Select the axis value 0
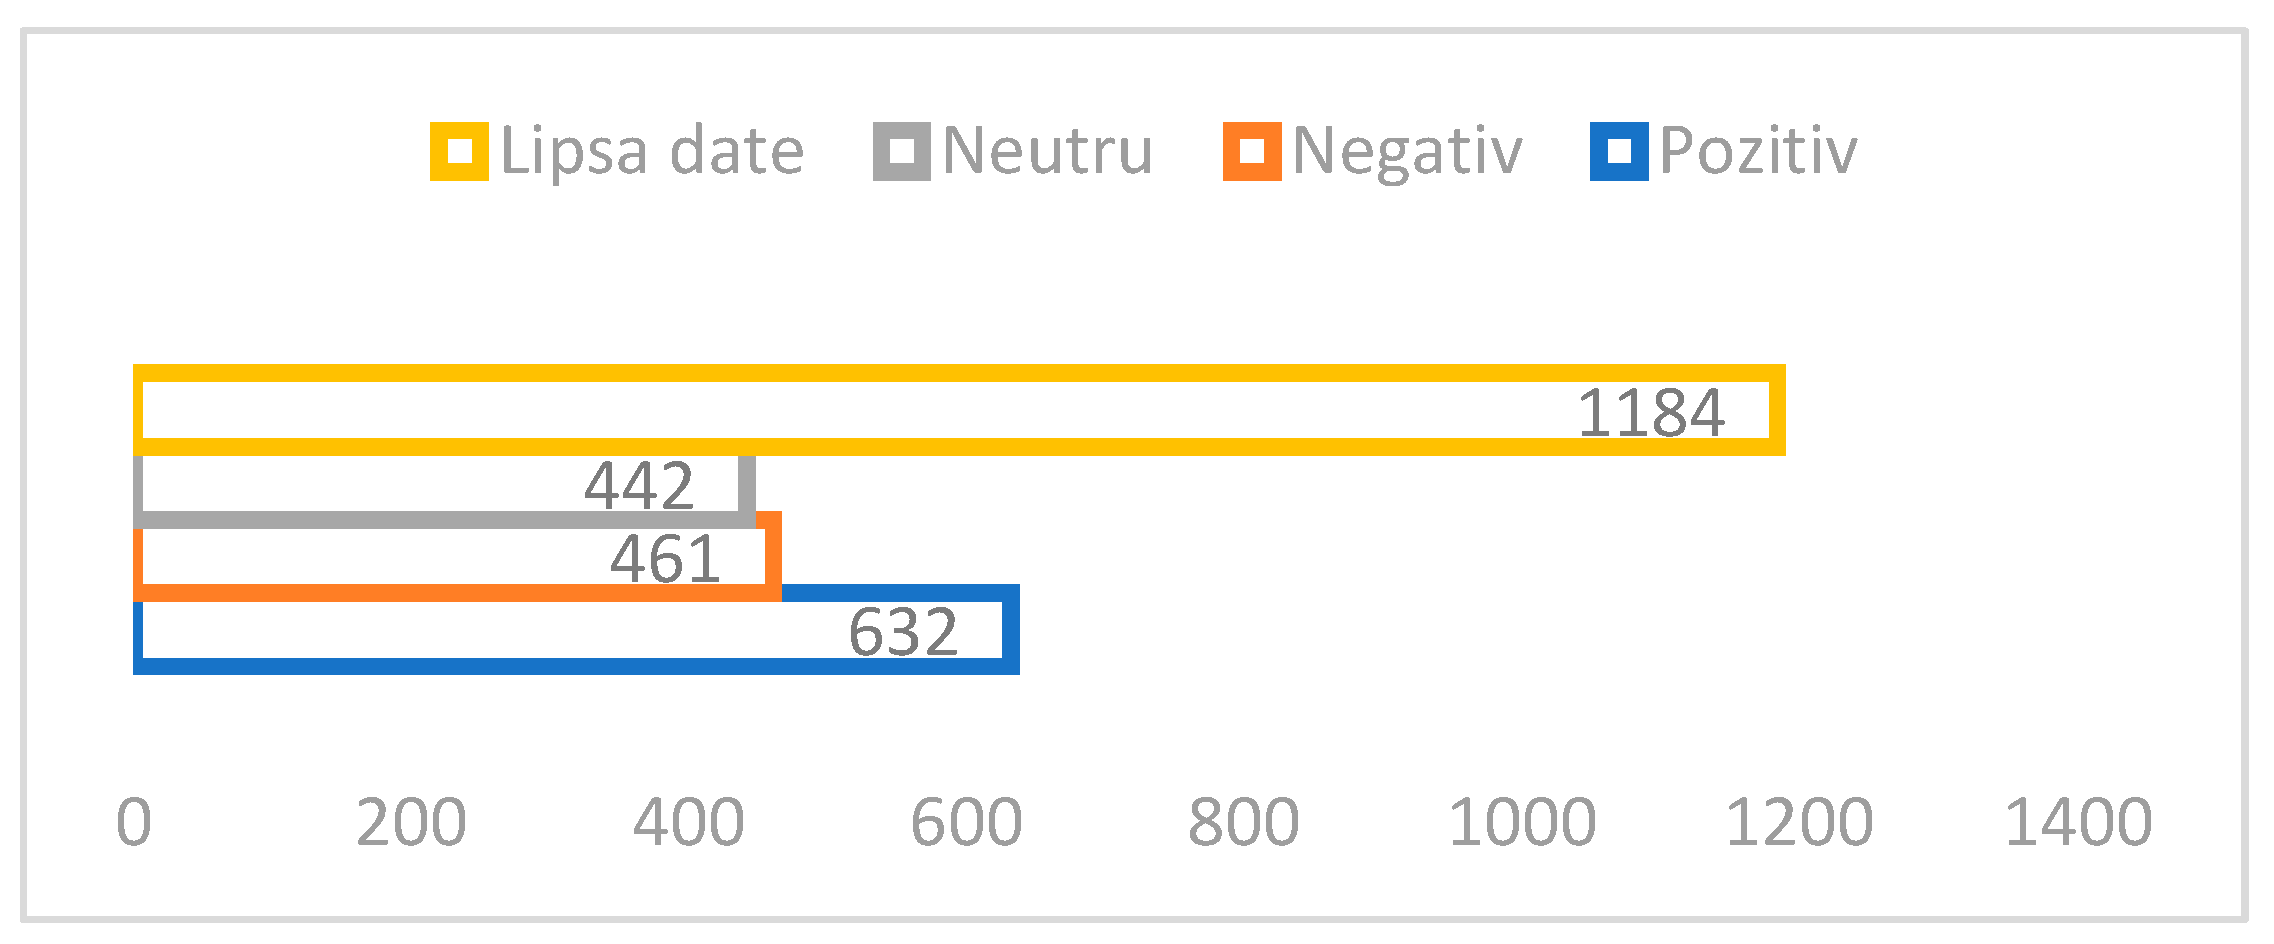Image resolution: width=2274 pixels, height=944 pixels. point(134,823)
